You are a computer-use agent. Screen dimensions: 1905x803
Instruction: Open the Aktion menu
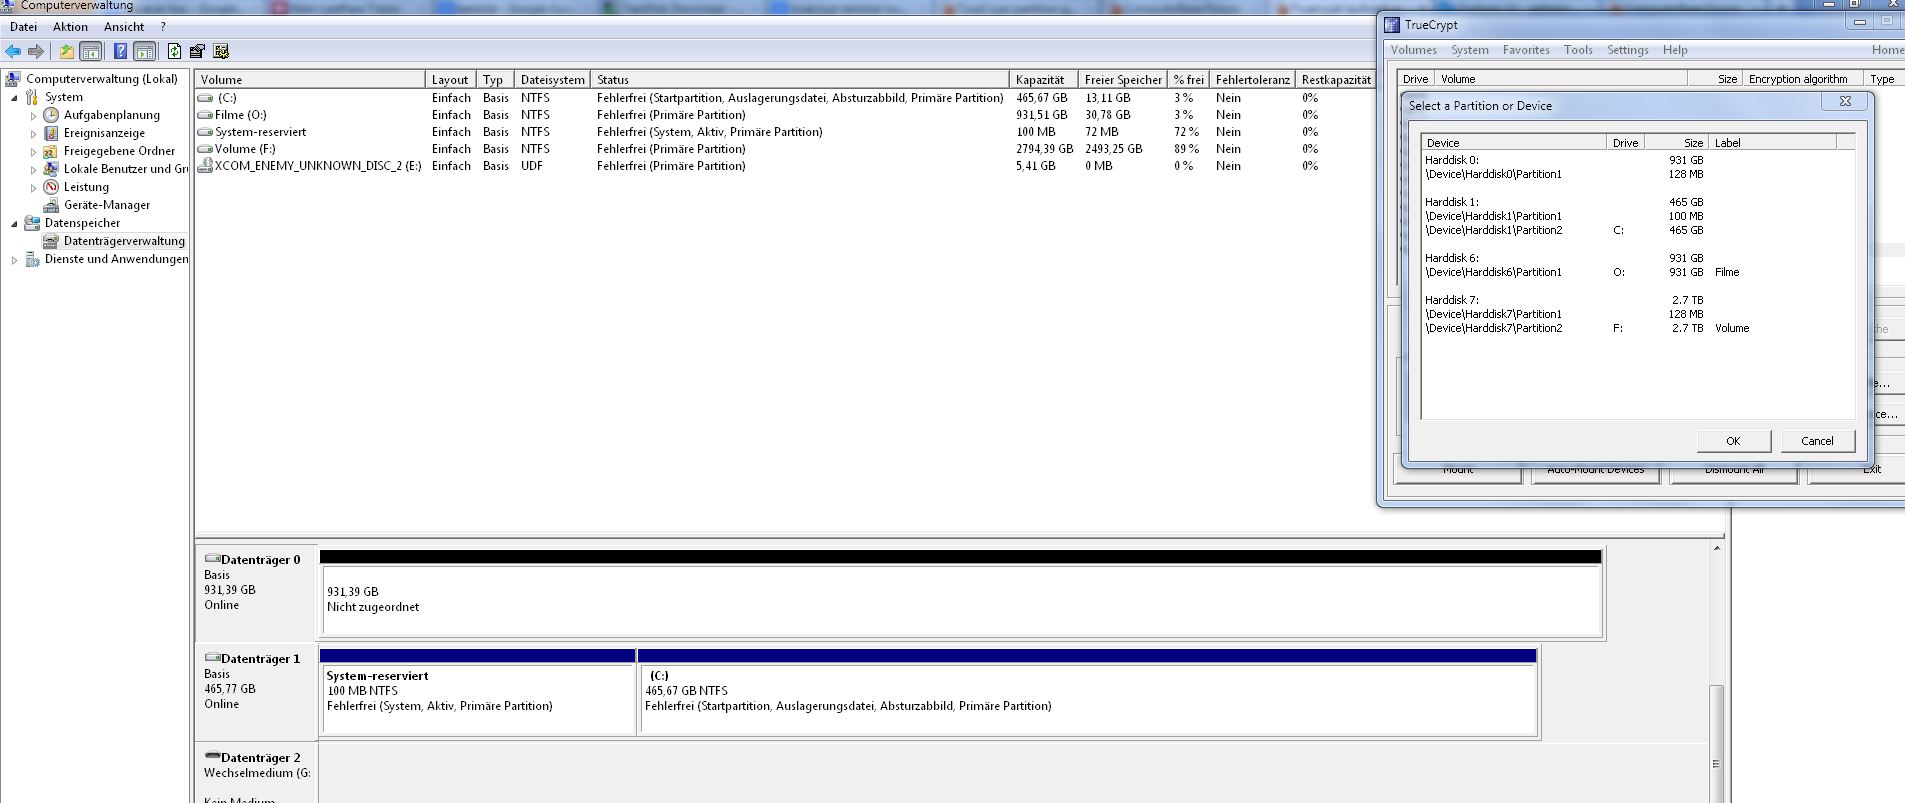[70, 27]
